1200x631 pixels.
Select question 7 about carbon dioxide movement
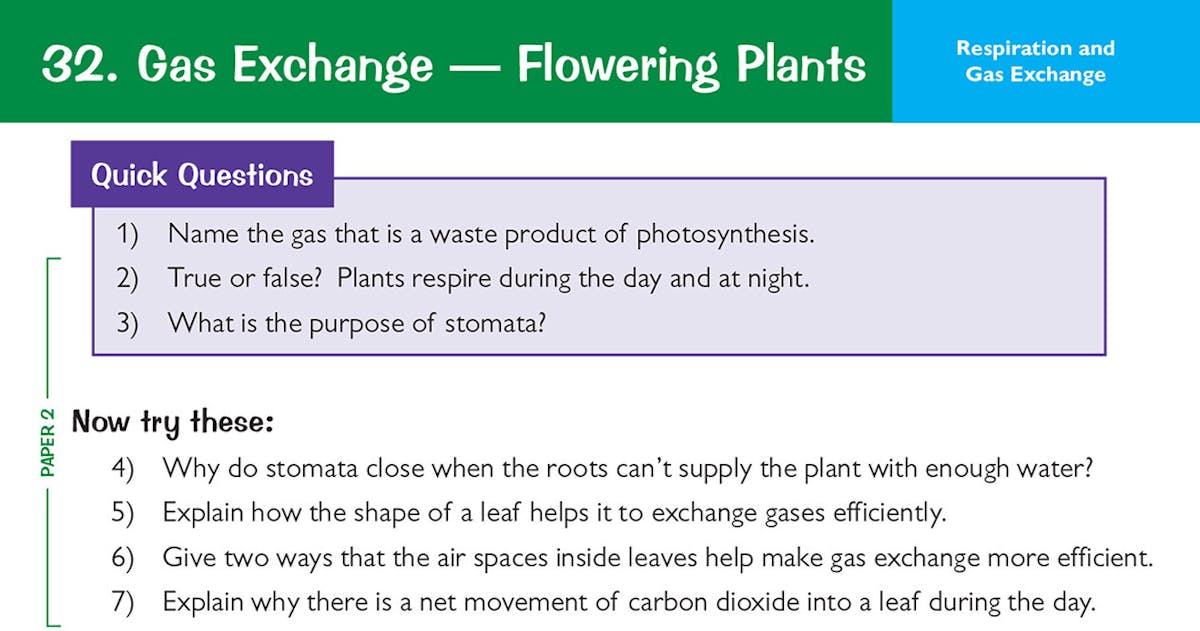coord(629,603)
